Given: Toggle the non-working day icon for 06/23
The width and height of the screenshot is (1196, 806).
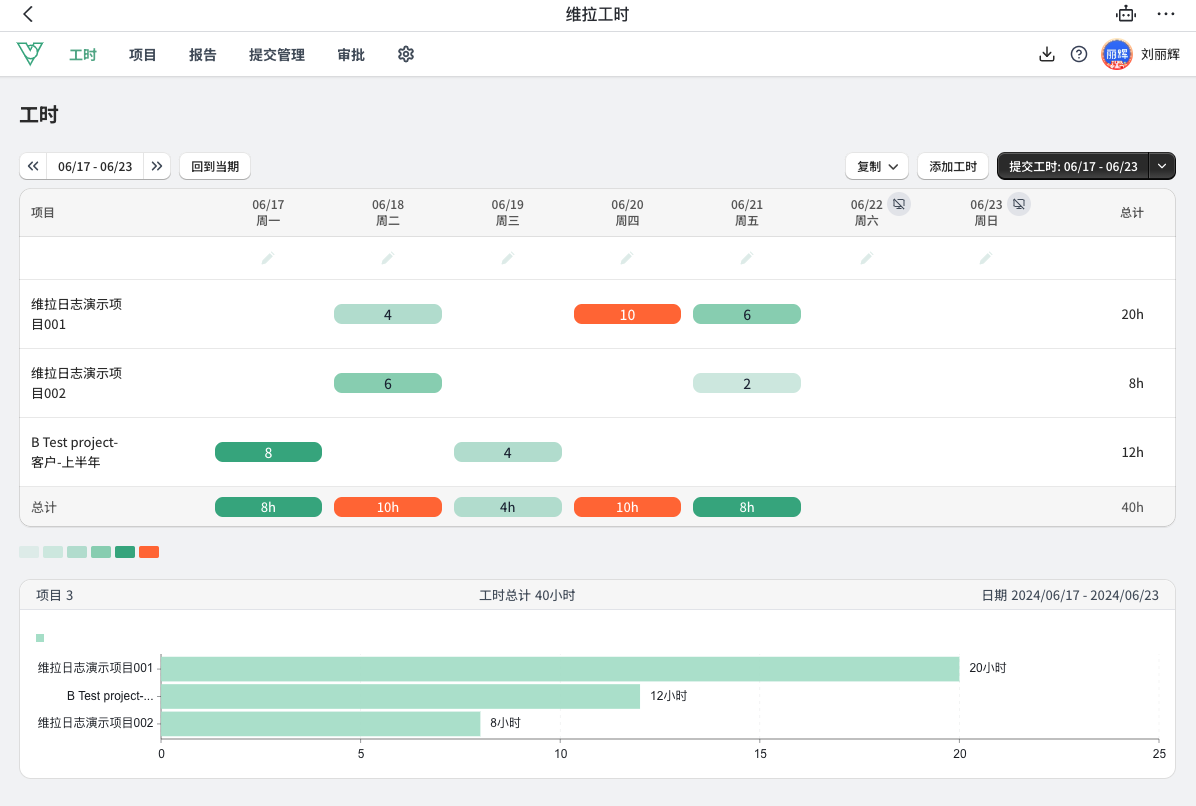Looking at the screenshot, I should click(1018, 204).
